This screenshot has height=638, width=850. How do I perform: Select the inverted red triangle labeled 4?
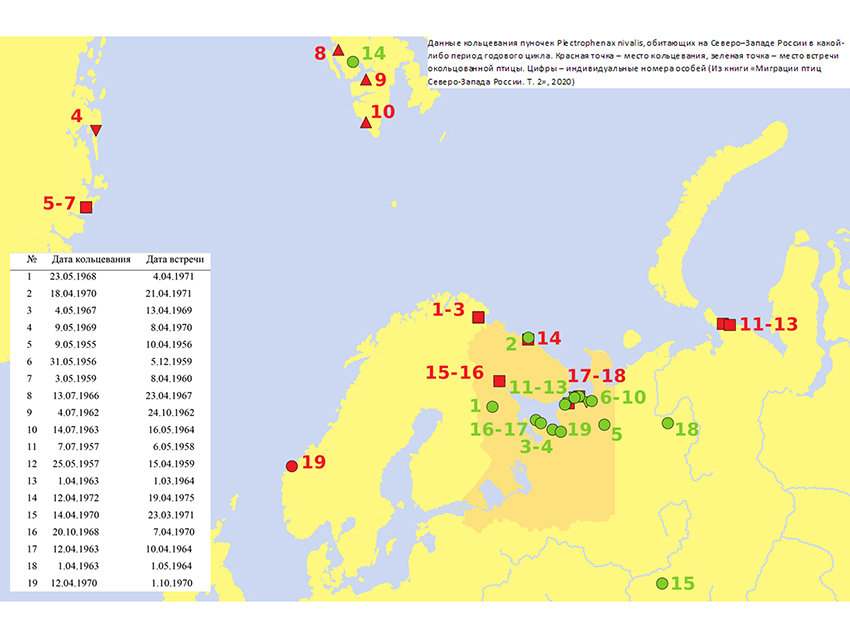[96, 130]
